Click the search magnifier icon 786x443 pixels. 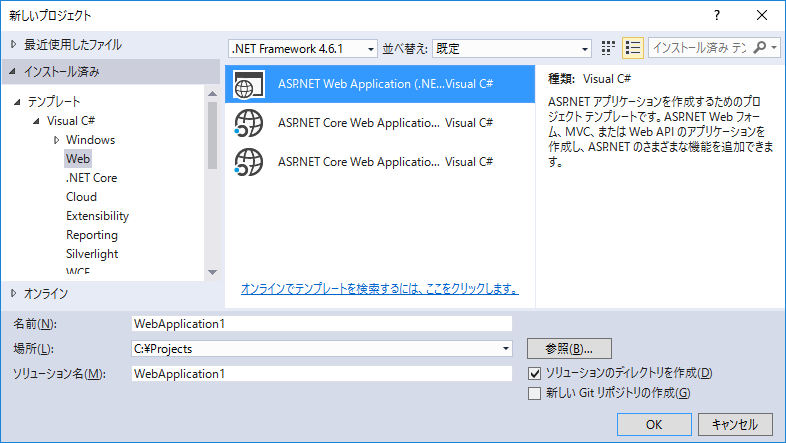pyautogui.click(x=759, y=48)
